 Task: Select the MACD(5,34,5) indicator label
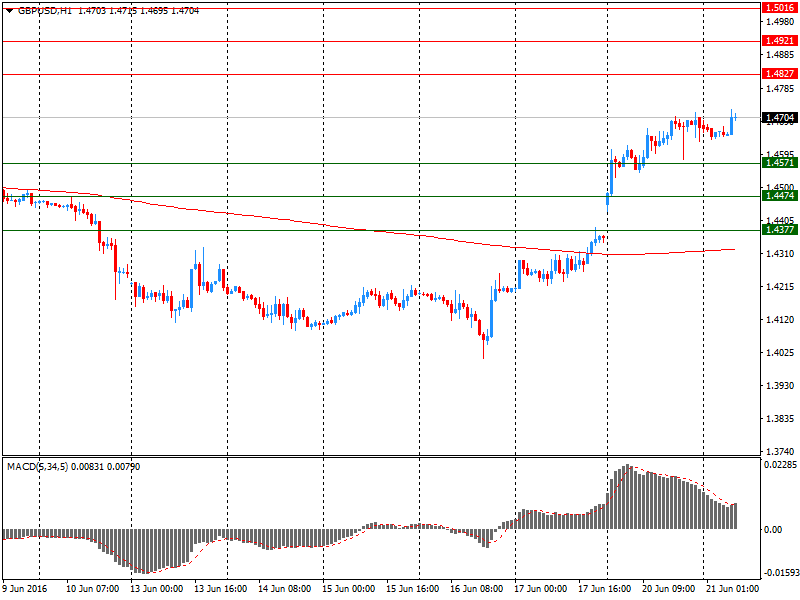coord(37,466)
